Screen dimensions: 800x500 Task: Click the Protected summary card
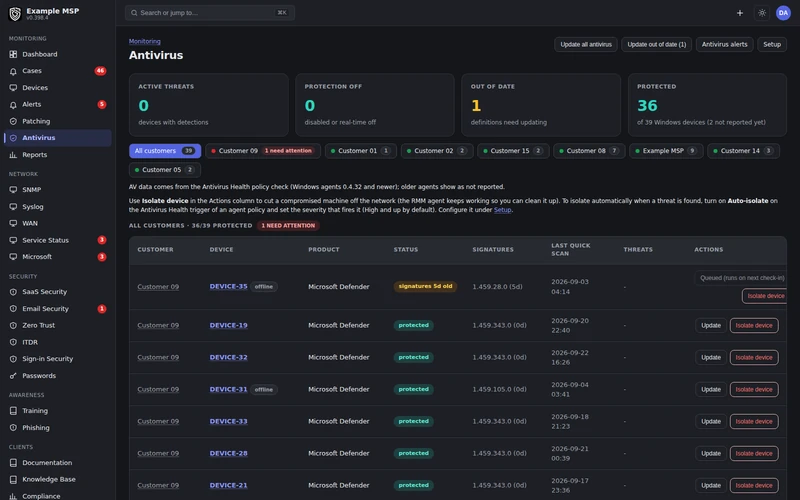tap(707, 105)
